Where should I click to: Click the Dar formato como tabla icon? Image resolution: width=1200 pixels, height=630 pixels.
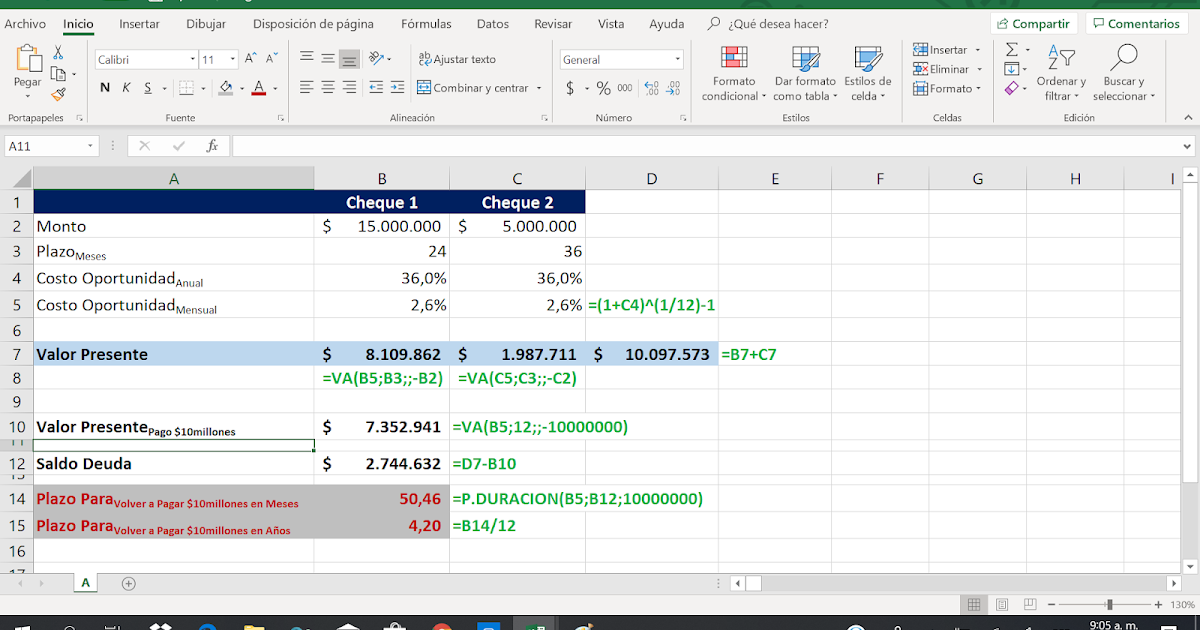pyautogui.click(x=805, y=75)
